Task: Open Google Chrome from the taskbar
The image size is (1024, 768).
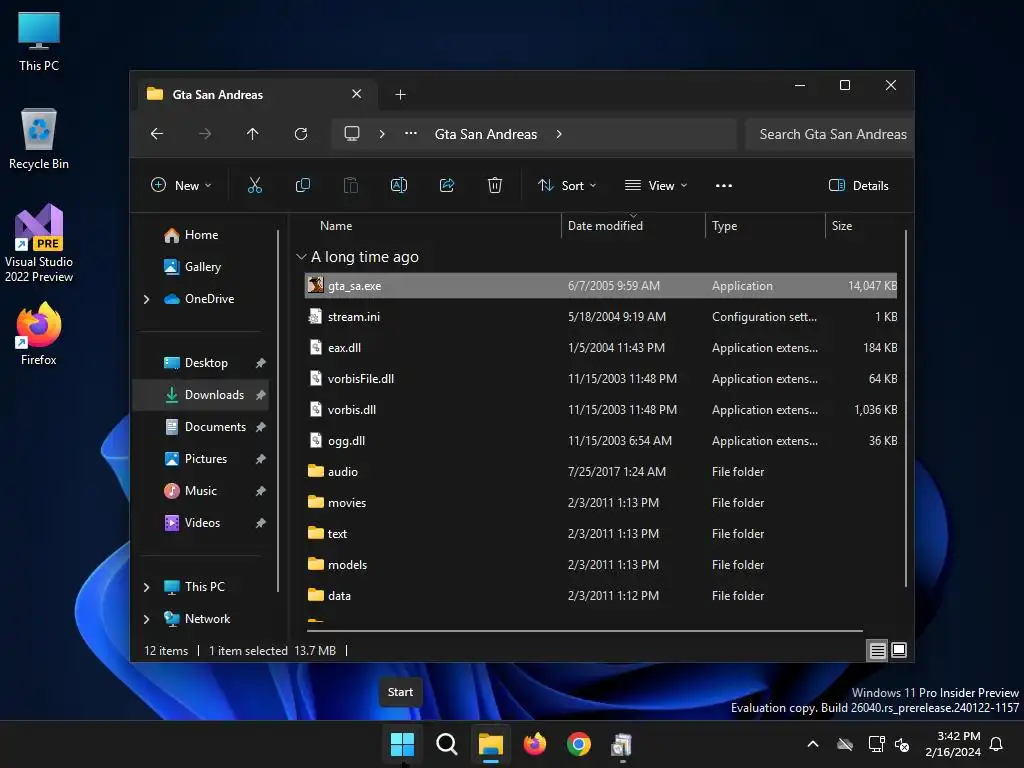Action: 579,744
